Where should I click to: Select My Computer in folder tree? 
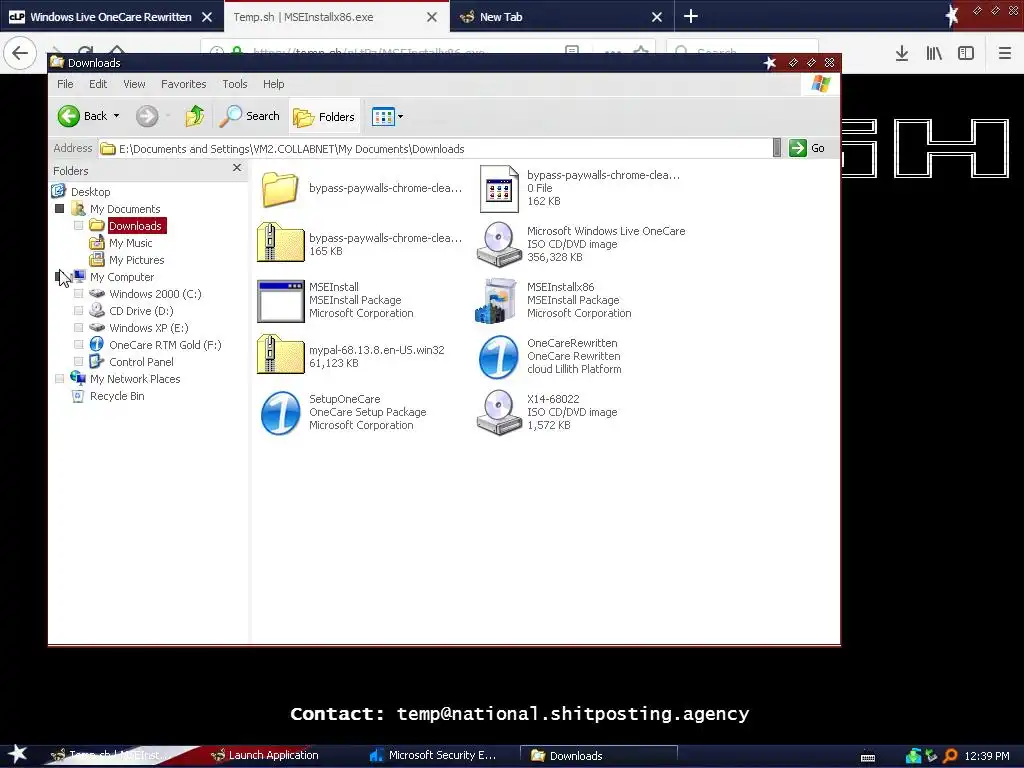[121, 277]
